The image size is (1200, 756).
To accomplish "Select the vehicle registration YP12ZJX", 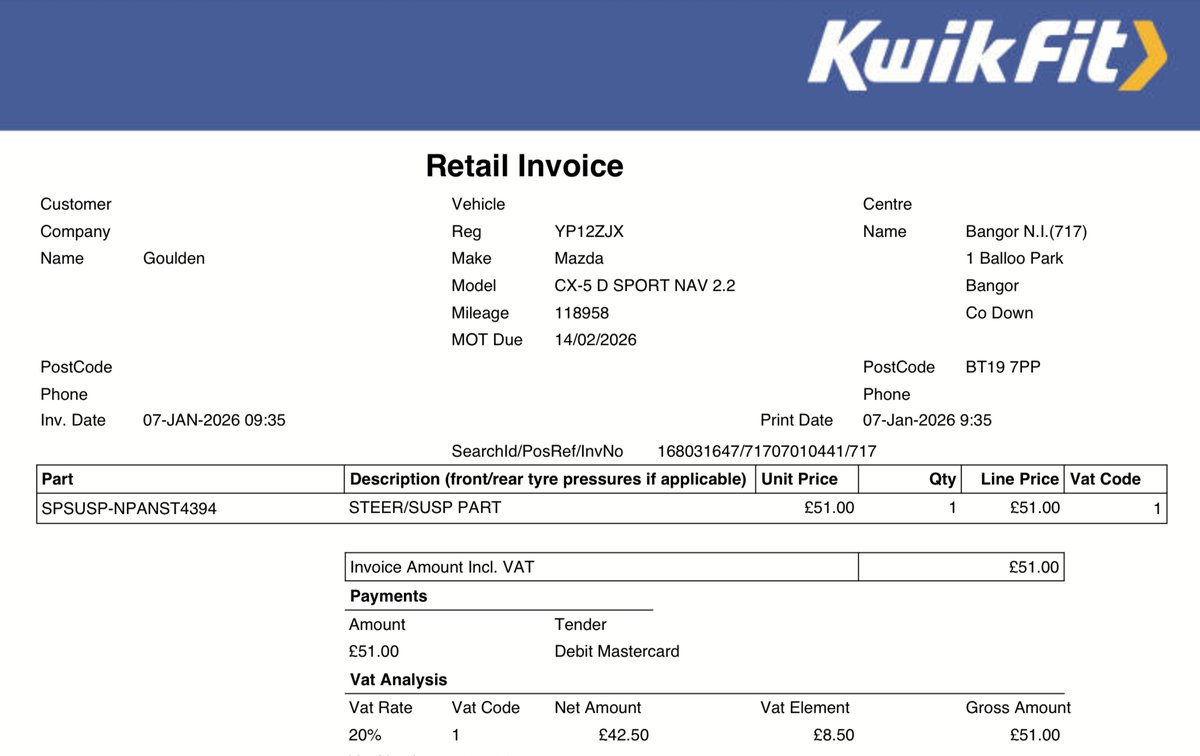I will click(588, 231).
